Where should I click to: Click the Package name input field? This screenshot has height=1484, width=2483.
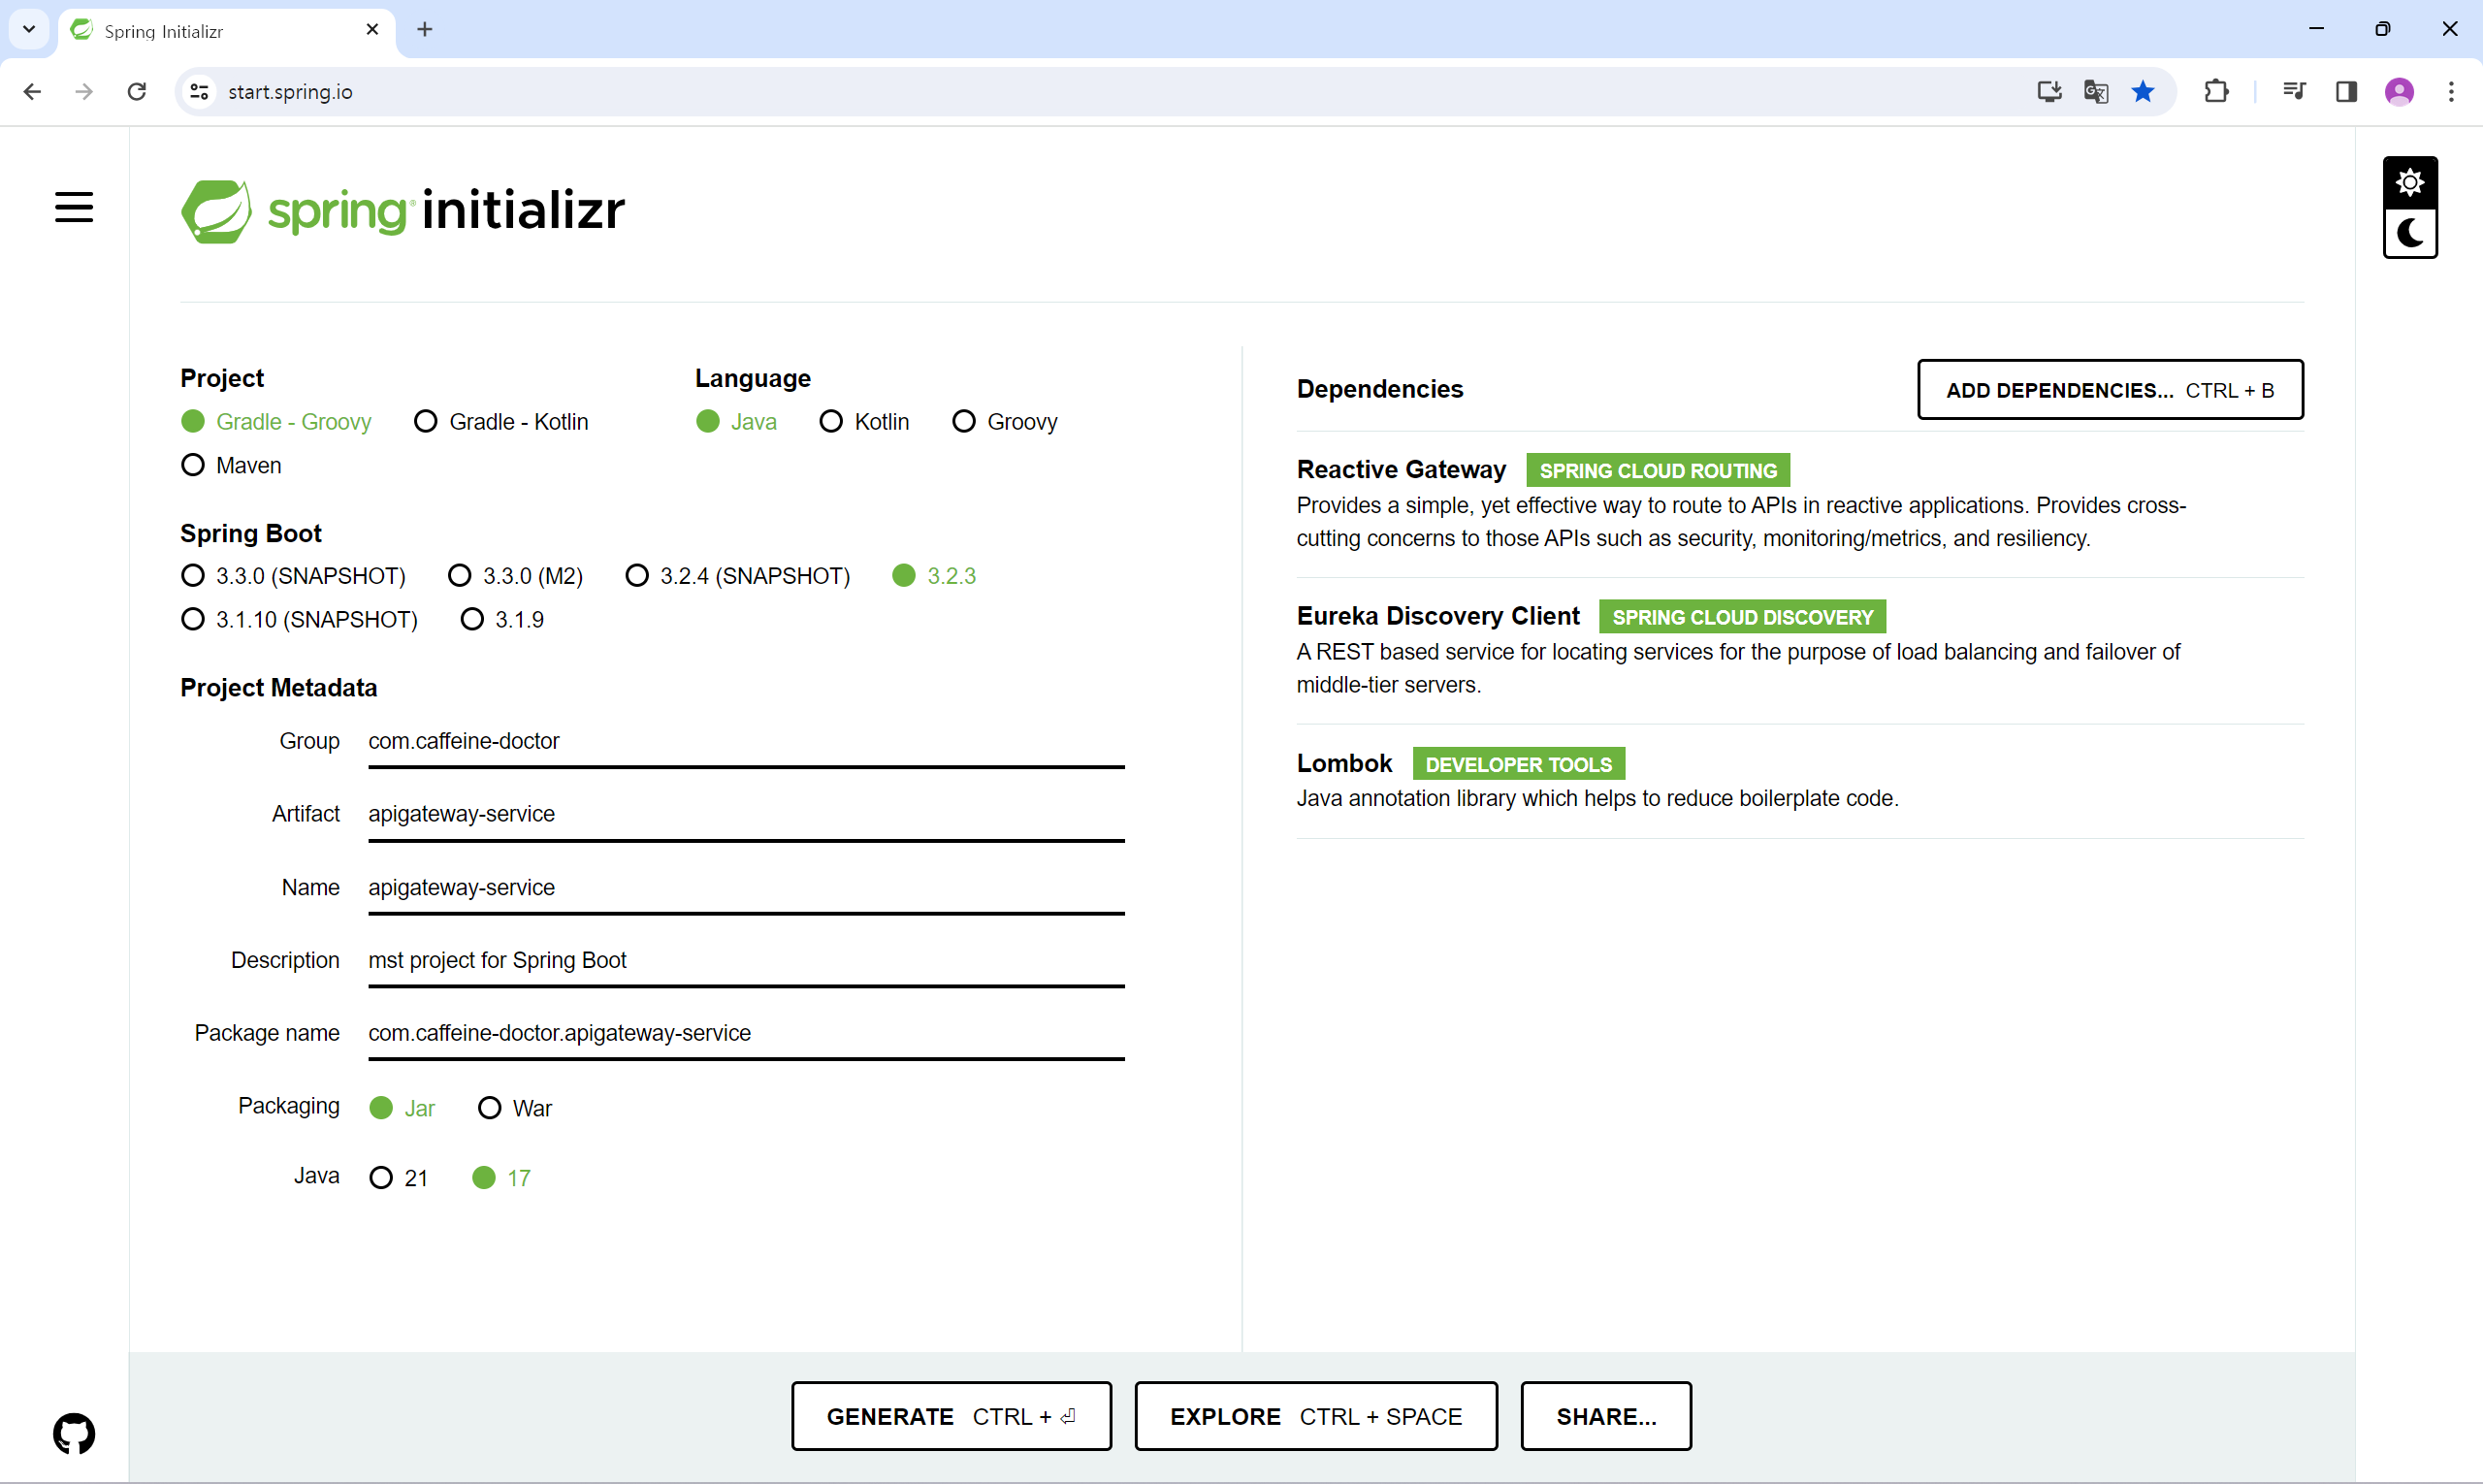coord(746,1034)
